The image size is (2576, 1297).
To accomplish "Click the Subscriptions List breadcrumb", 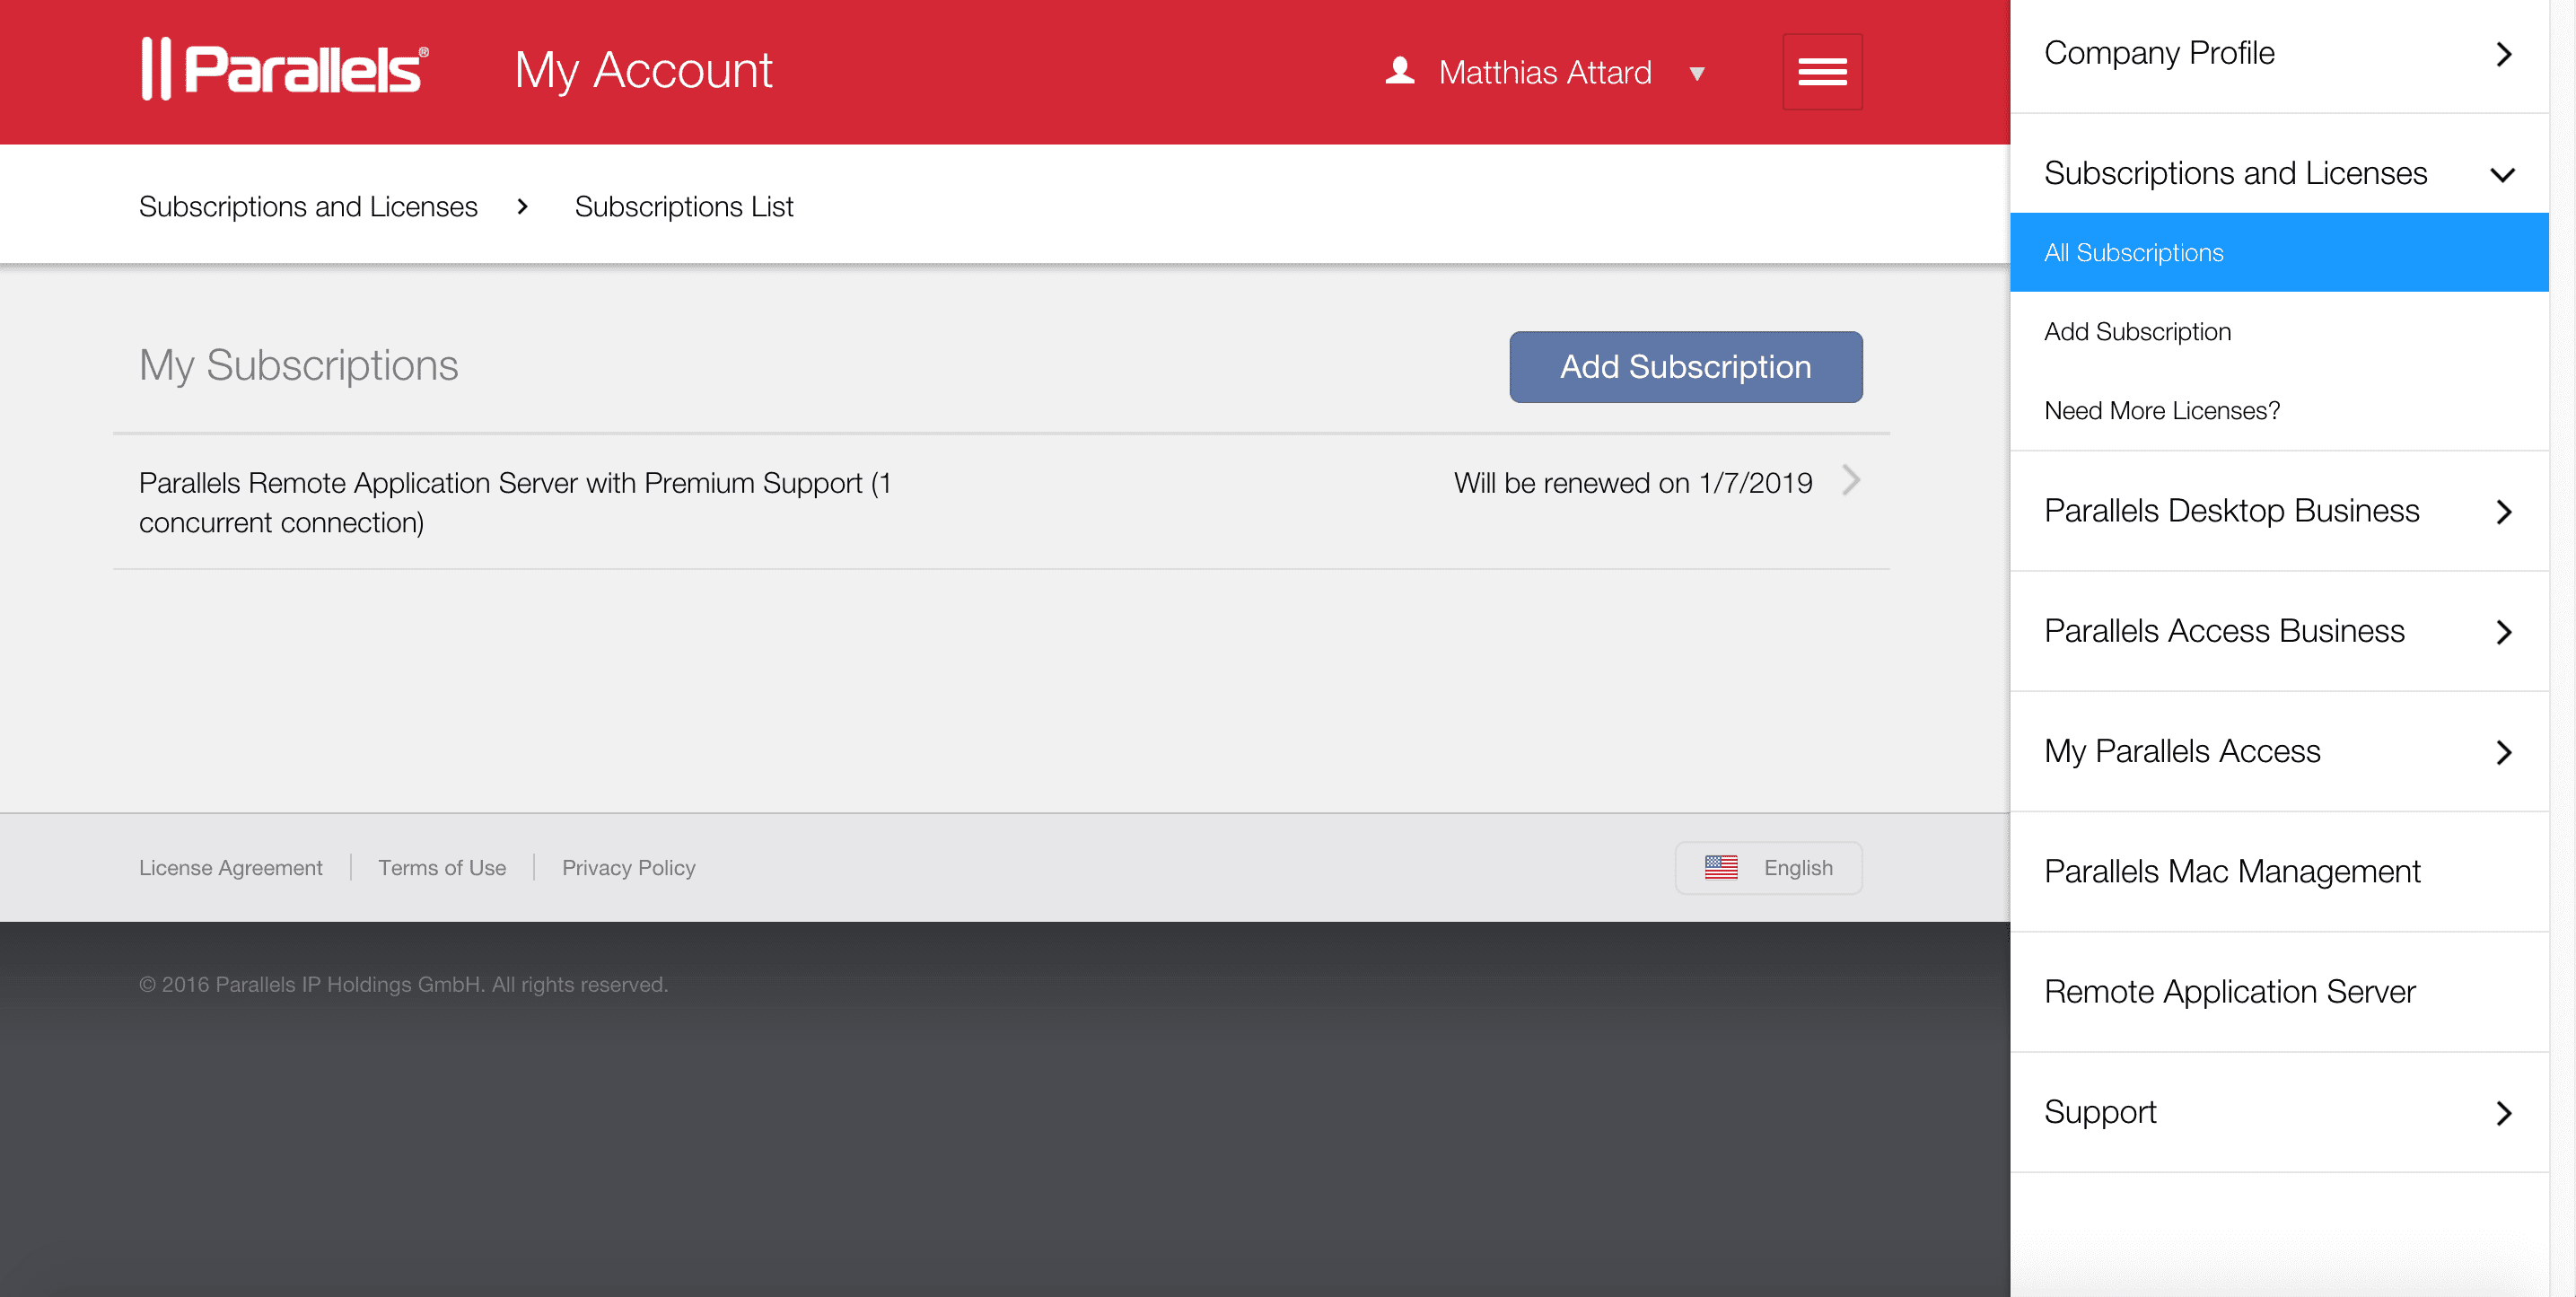I will coord(684,207).
